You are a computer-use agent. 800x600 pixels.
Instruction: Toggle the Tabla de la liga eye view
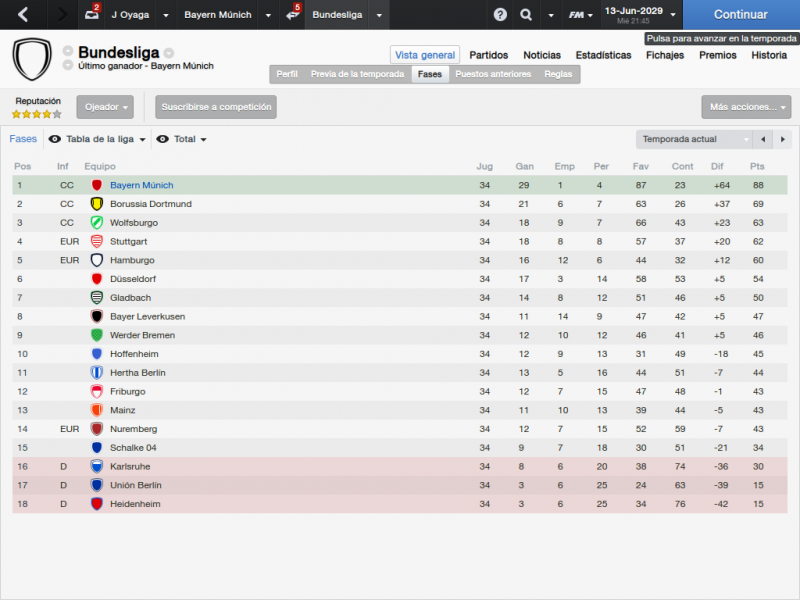click(97, 139)
